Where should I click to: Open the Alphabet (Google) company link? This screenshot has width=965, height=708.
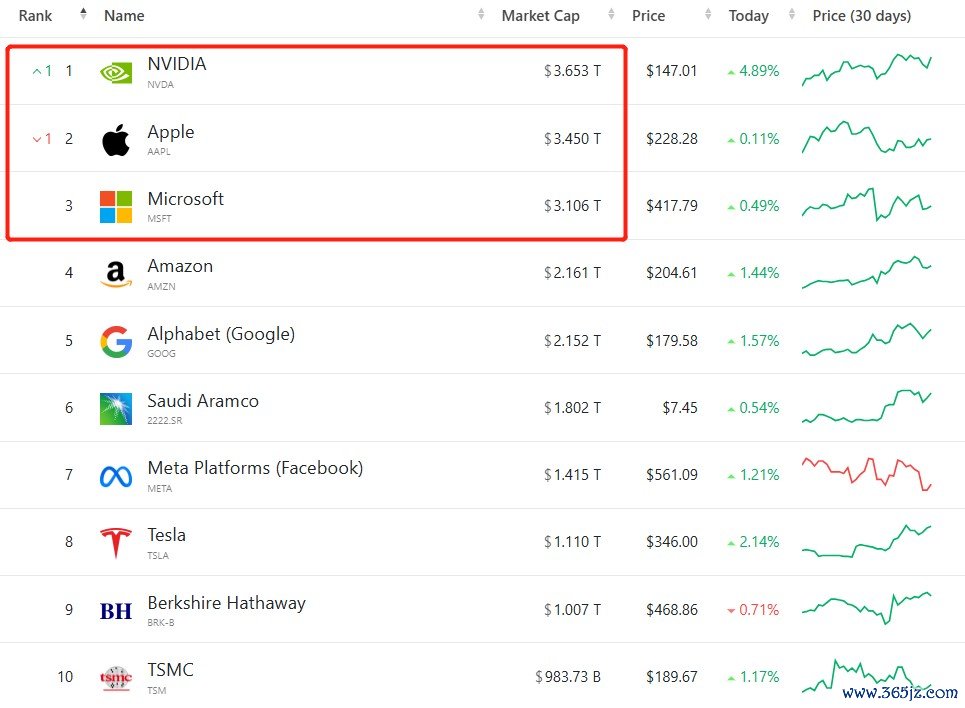point(221,334)
